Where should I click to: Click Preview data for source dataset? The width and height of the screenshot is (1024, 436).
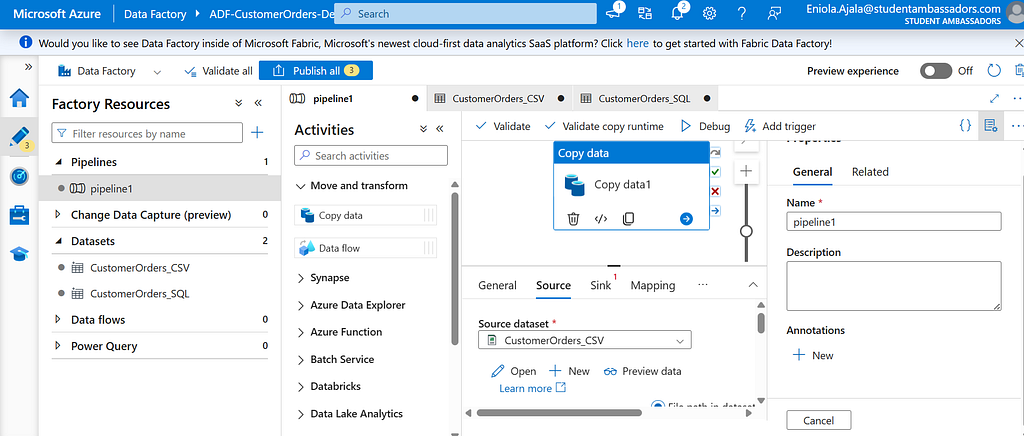point(643,371)
